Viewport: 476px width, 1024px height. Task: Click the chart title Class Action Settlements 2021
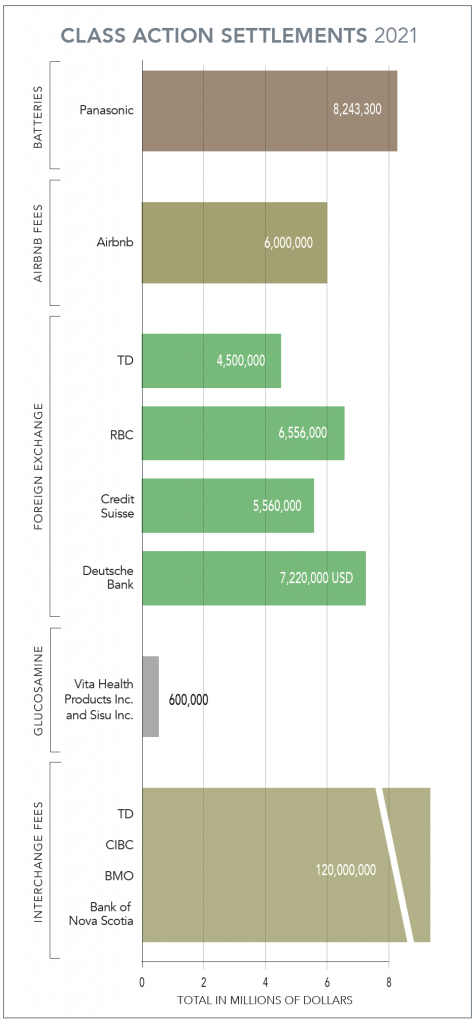[238, 35]
